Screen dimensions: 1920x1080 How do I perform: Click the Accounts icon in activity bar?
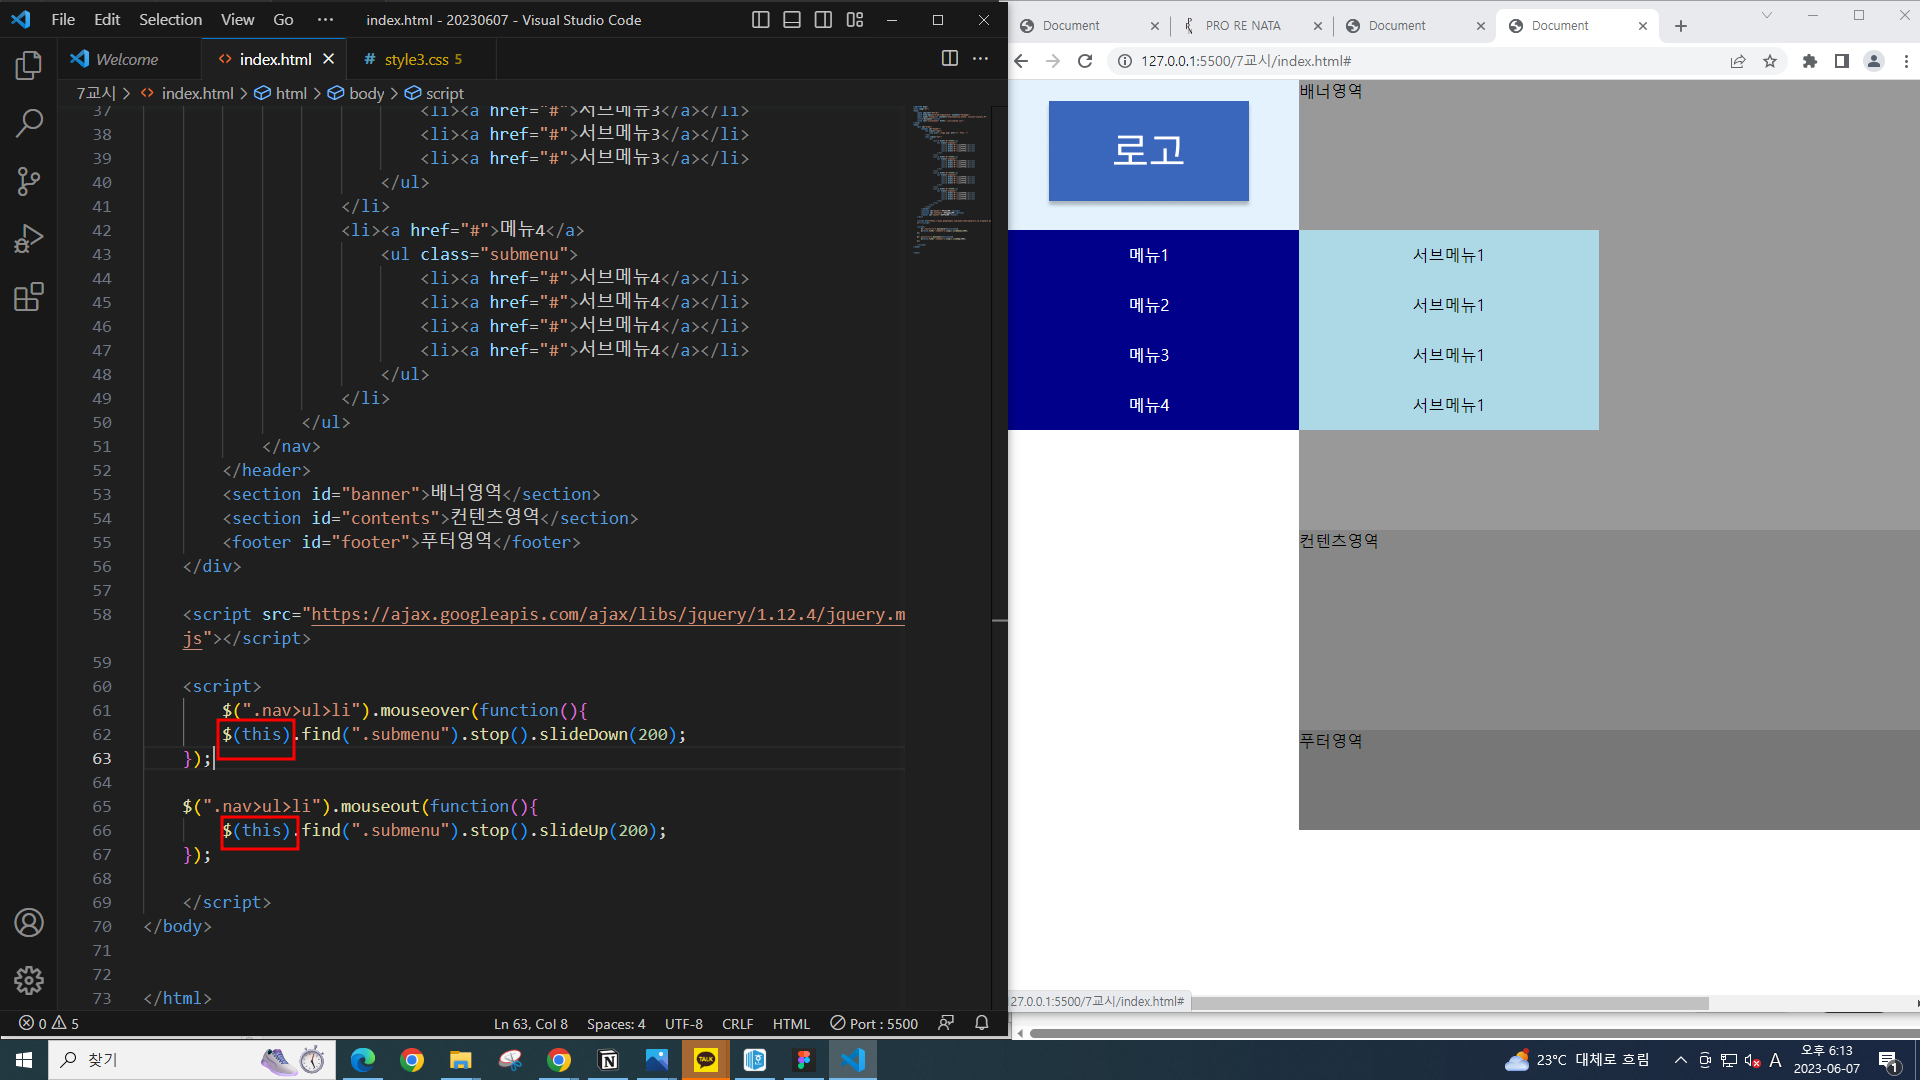pyautogui.click(x=29, y=922)
